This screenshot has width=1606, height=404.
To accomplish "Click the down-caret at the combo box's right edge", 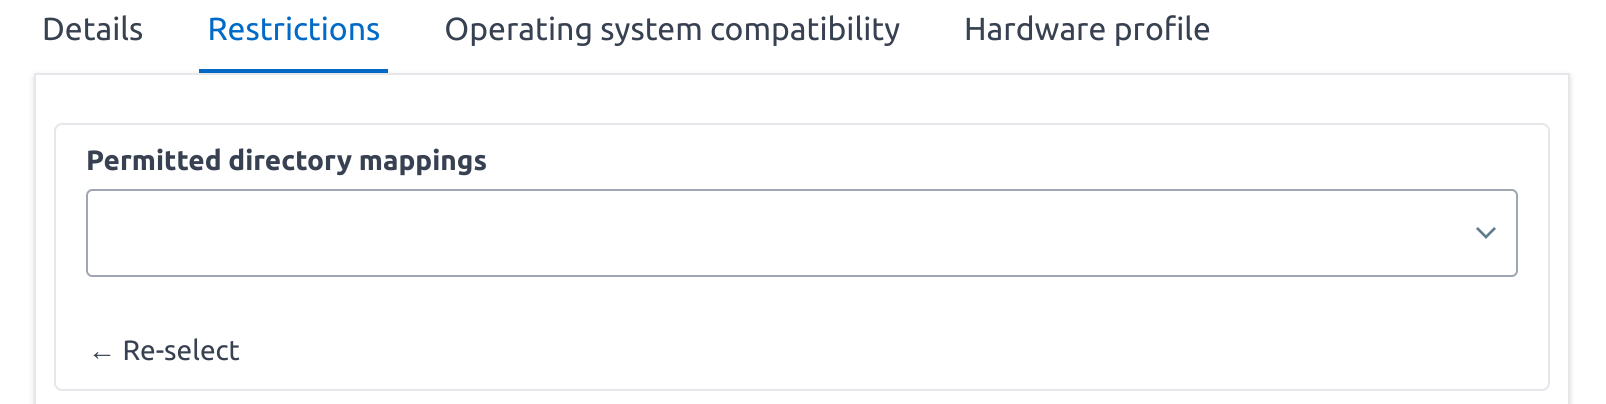I will [1485, 233].
